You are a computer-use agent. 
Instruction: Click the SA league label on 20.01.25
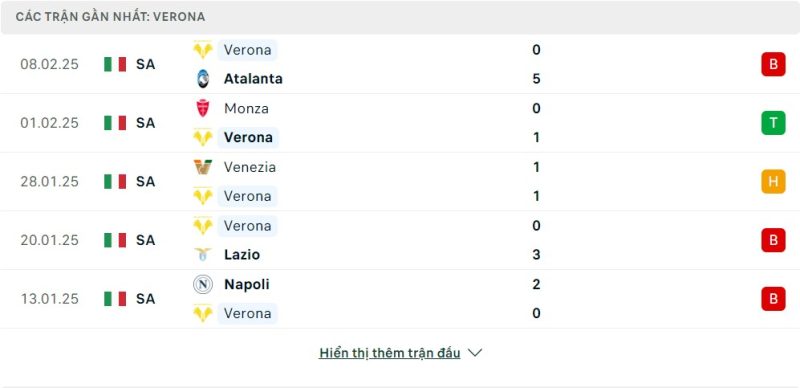[x=145, y=240]
